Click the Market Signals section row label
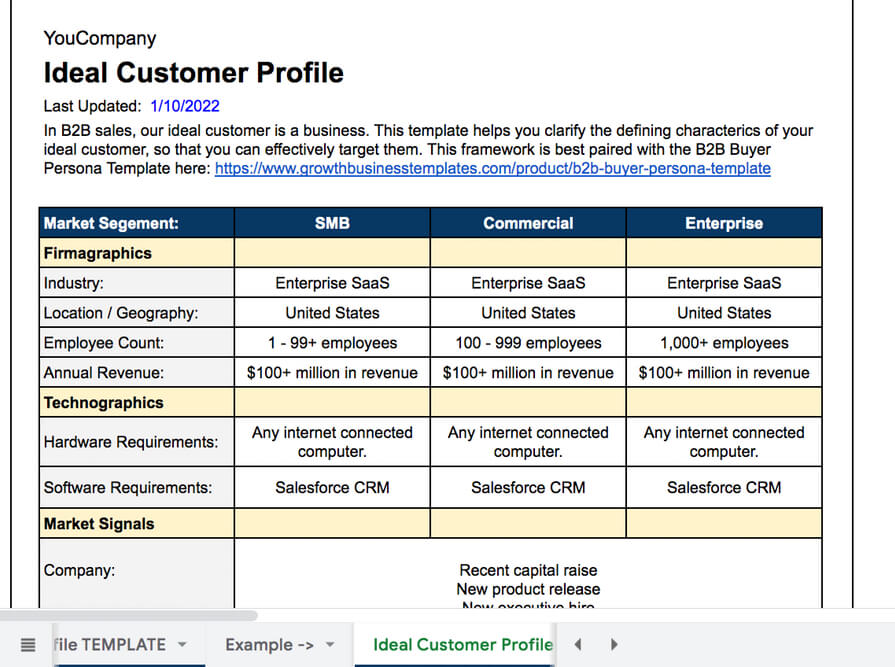Viewport: 895px width, 667px height. tap(137, 524)
